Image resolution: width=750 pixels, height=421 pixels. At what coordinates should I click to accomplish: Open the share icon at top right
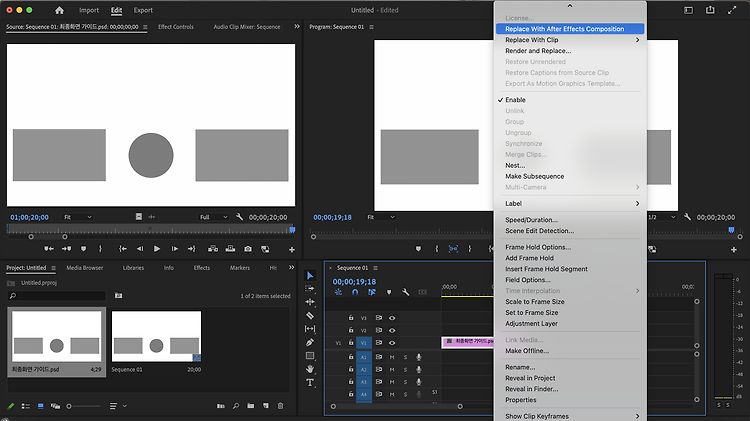(710, 10)
